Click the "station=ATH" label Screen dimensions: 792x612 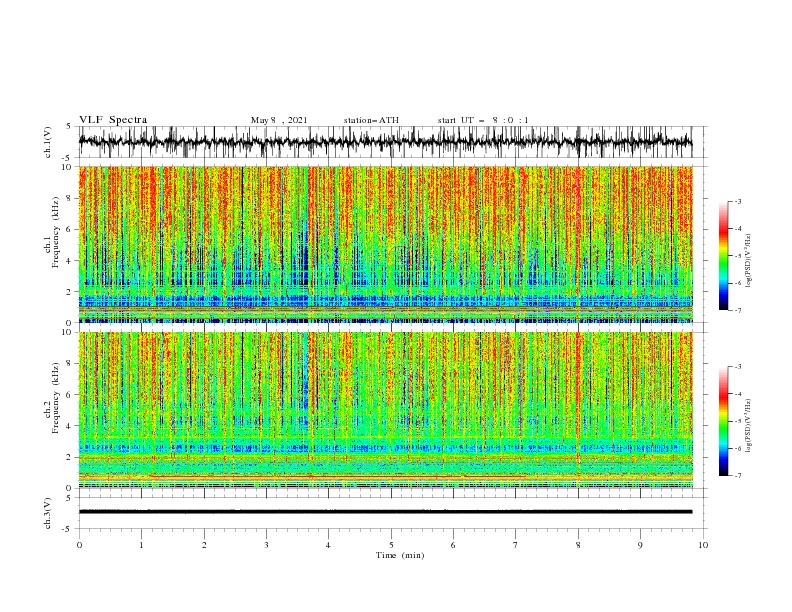(x=371, y=120)
